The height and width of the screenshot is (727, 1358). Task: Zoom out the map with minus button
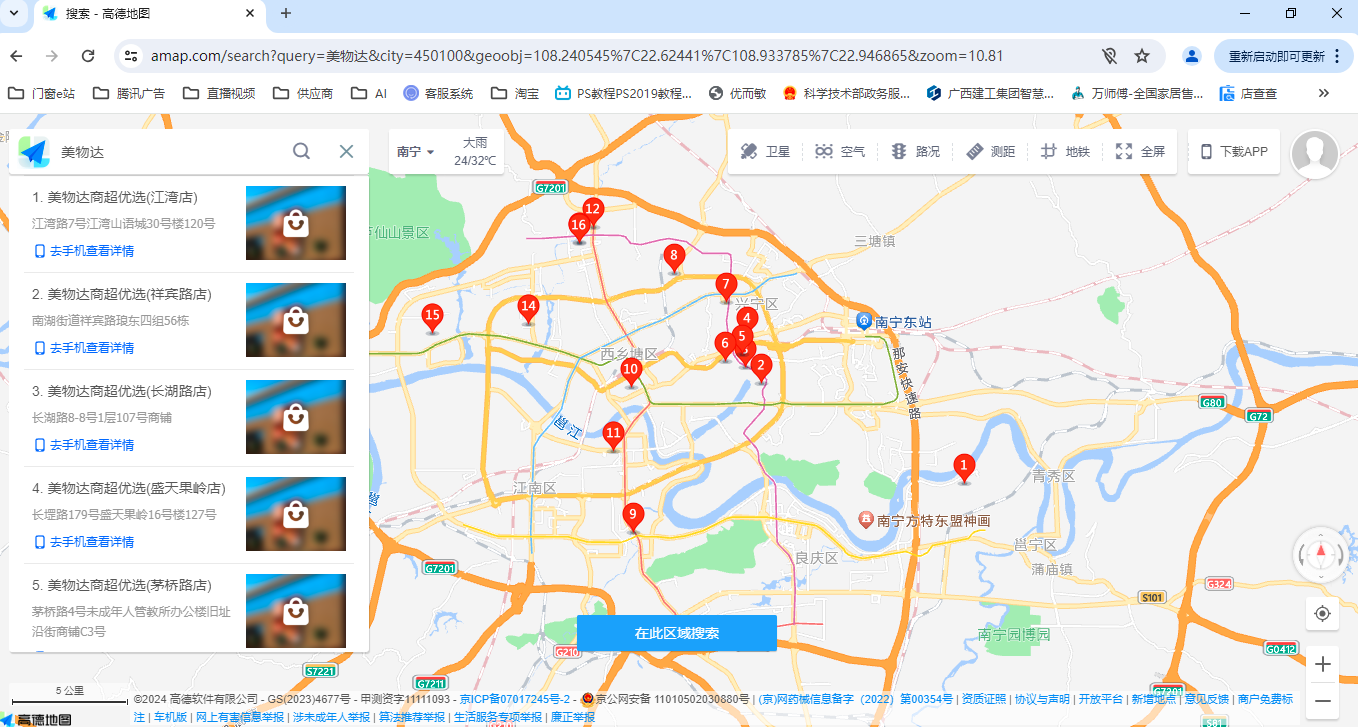click(1323, 700)
